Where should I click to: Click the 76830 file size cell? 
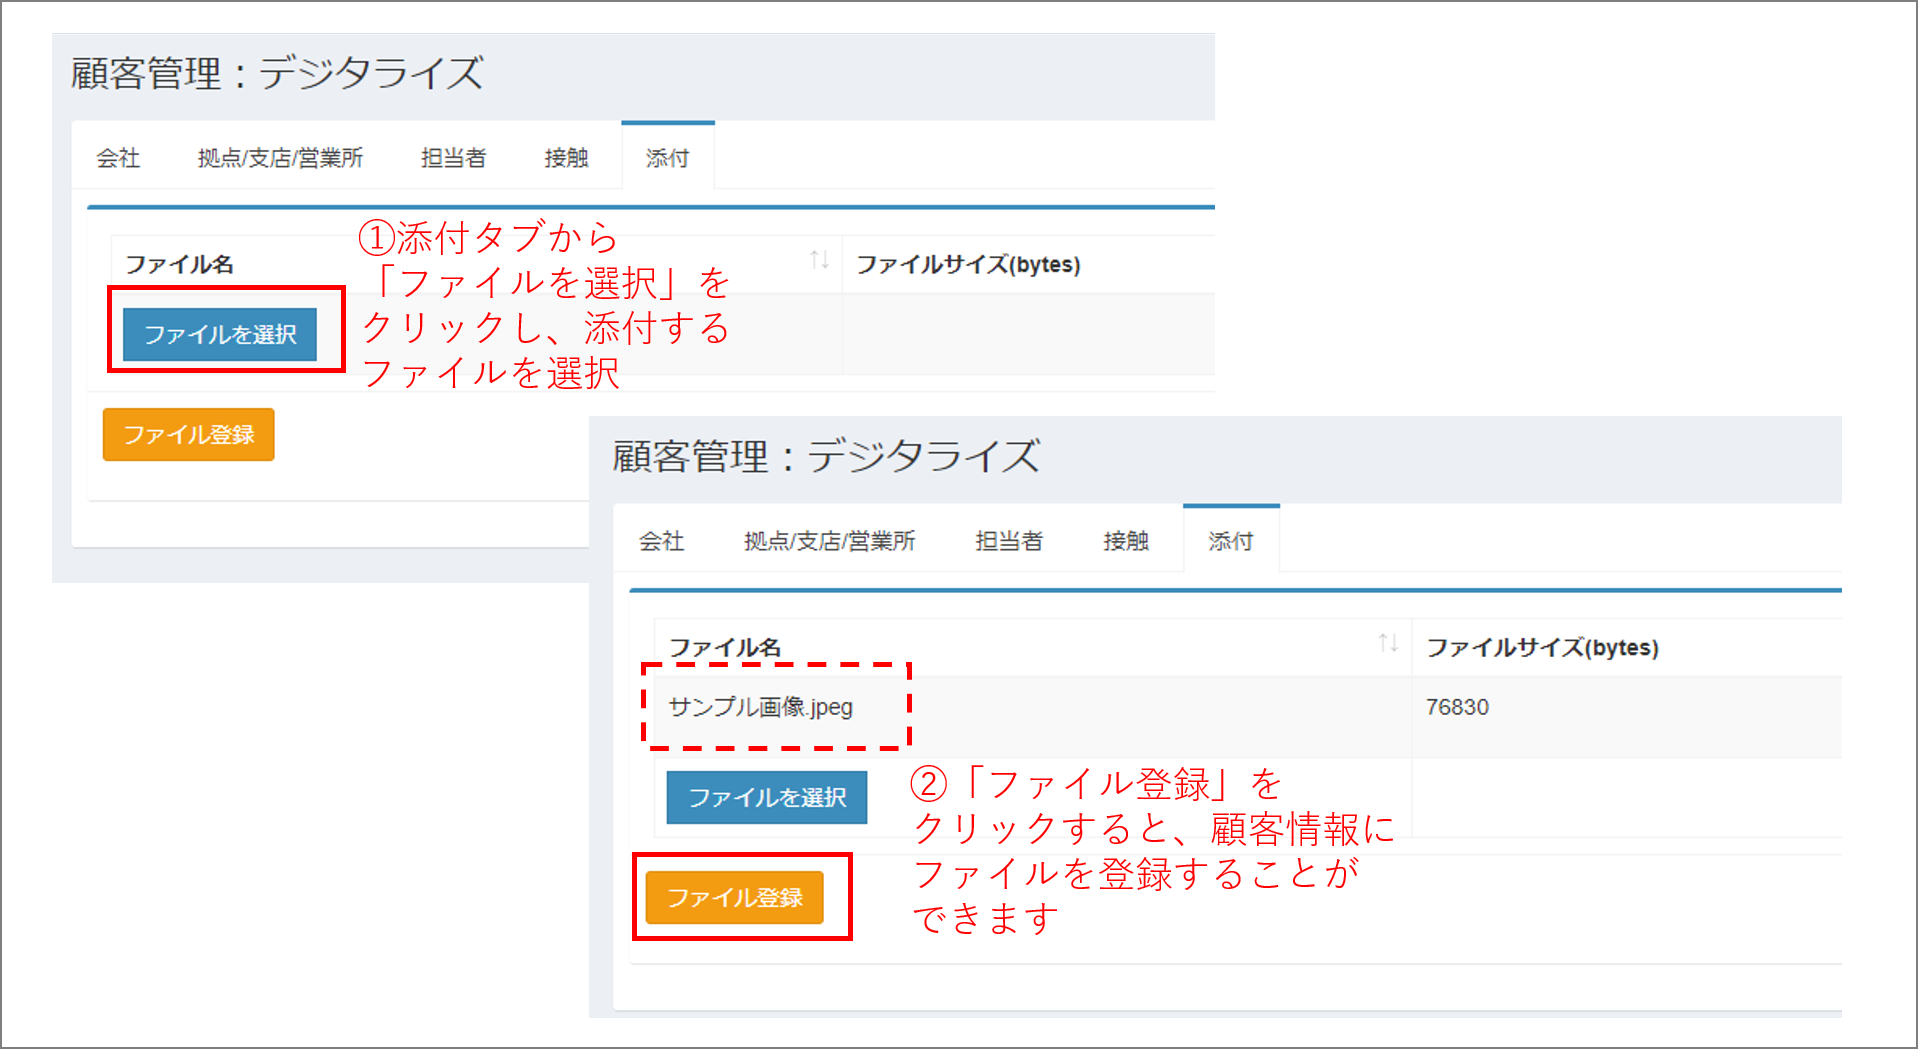[1457, 707]
